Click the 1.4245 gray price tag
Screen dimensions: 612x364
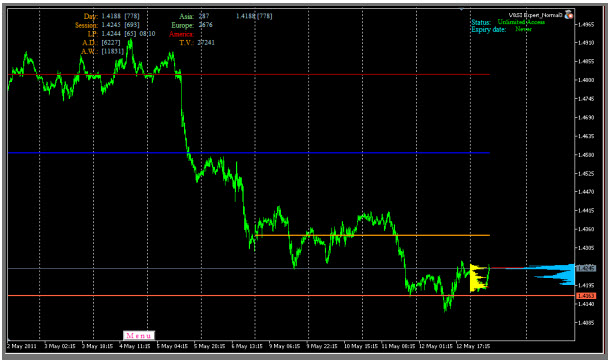[x=586, y=268]
